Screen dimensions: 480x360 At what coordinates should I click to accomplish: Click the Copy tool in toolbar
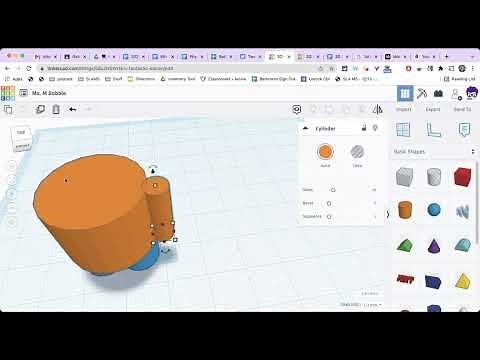pos(8,109)
